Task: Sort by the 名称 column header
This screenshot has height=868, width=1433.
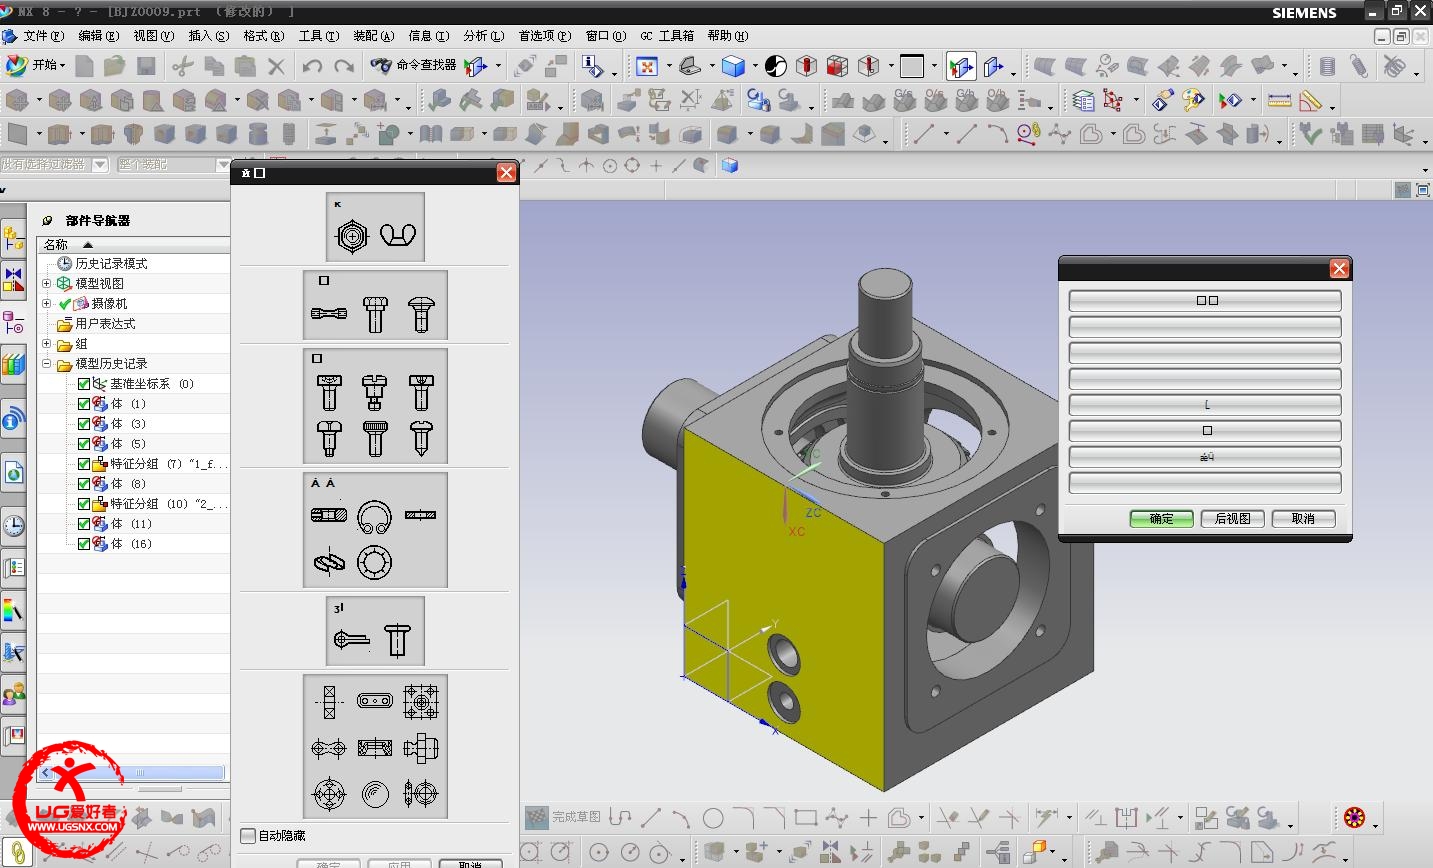Action: (x=132, y=245)
